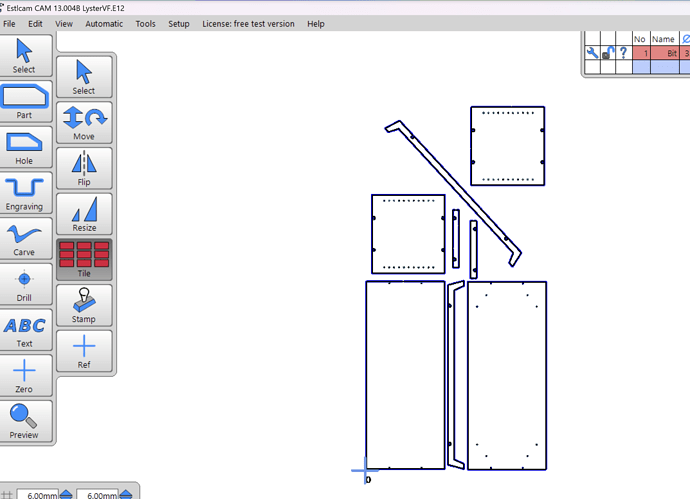Select tool number 1 cell

click(x=641, y=53)
